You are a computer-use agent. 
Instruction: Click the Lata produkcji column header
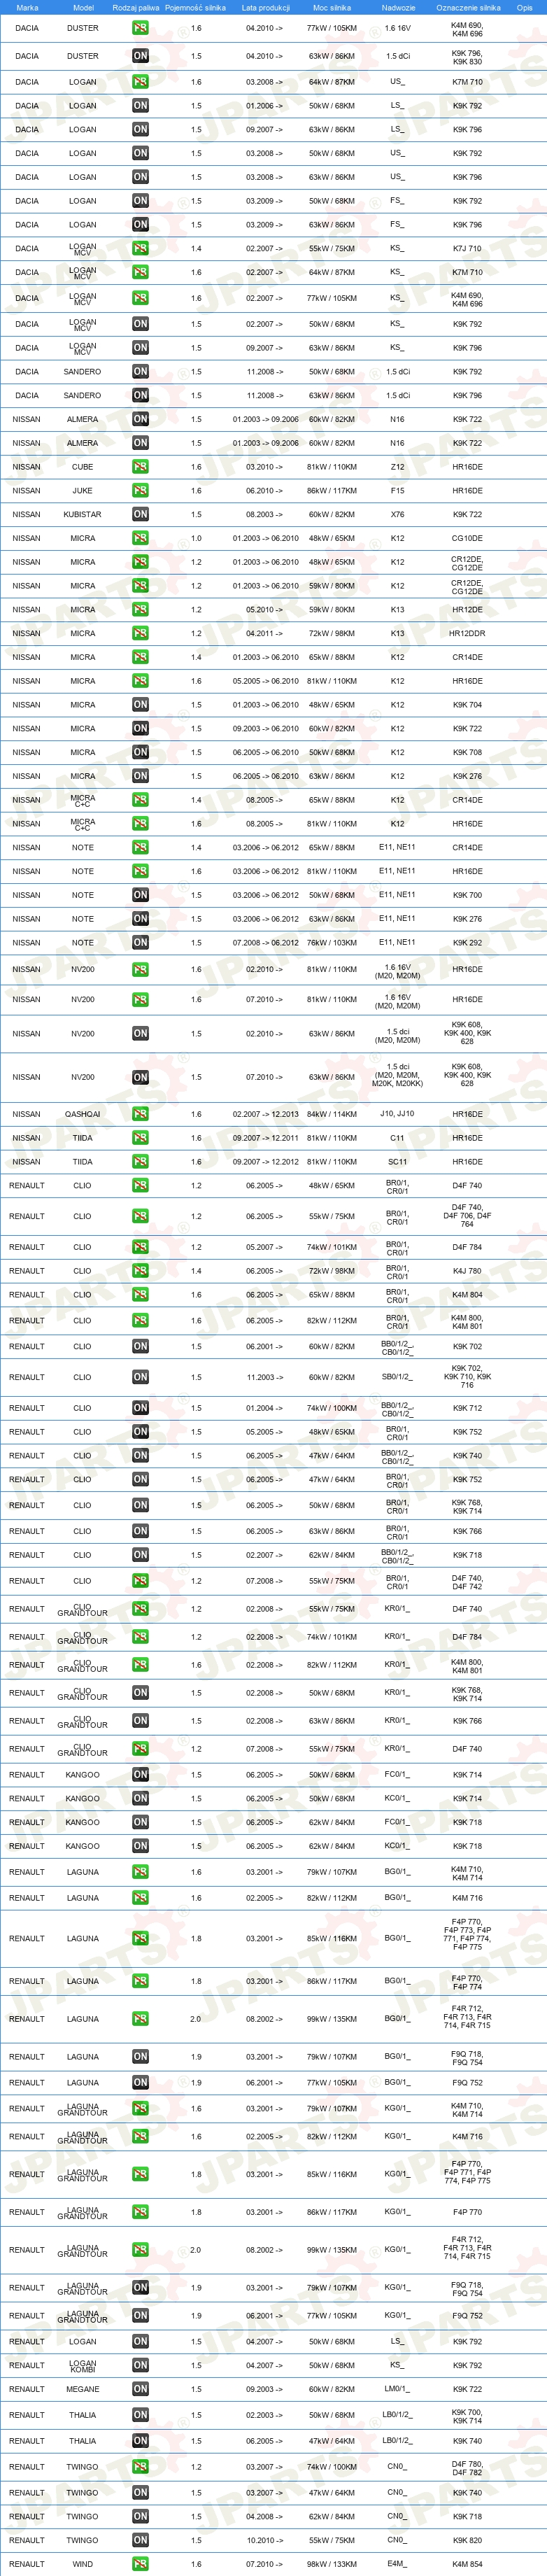[x=266, y=7]
